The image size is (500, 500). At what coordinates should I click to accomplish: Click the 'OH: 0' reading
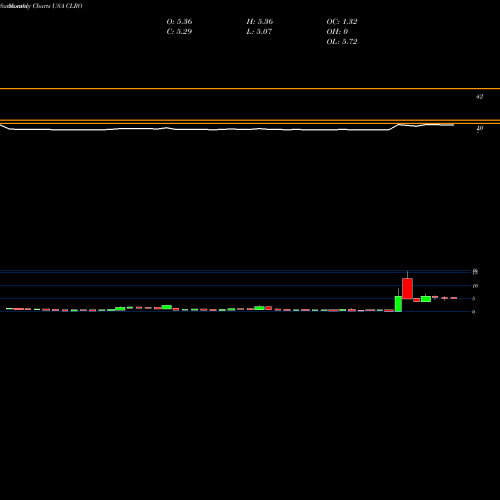337,32
